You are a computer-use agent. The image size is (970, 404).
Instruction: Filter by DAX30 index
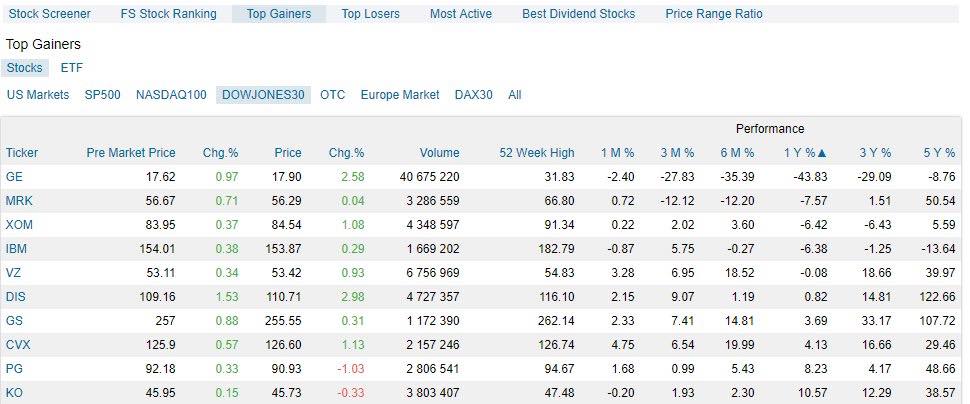pyautogui.click(x=474, y=95)
